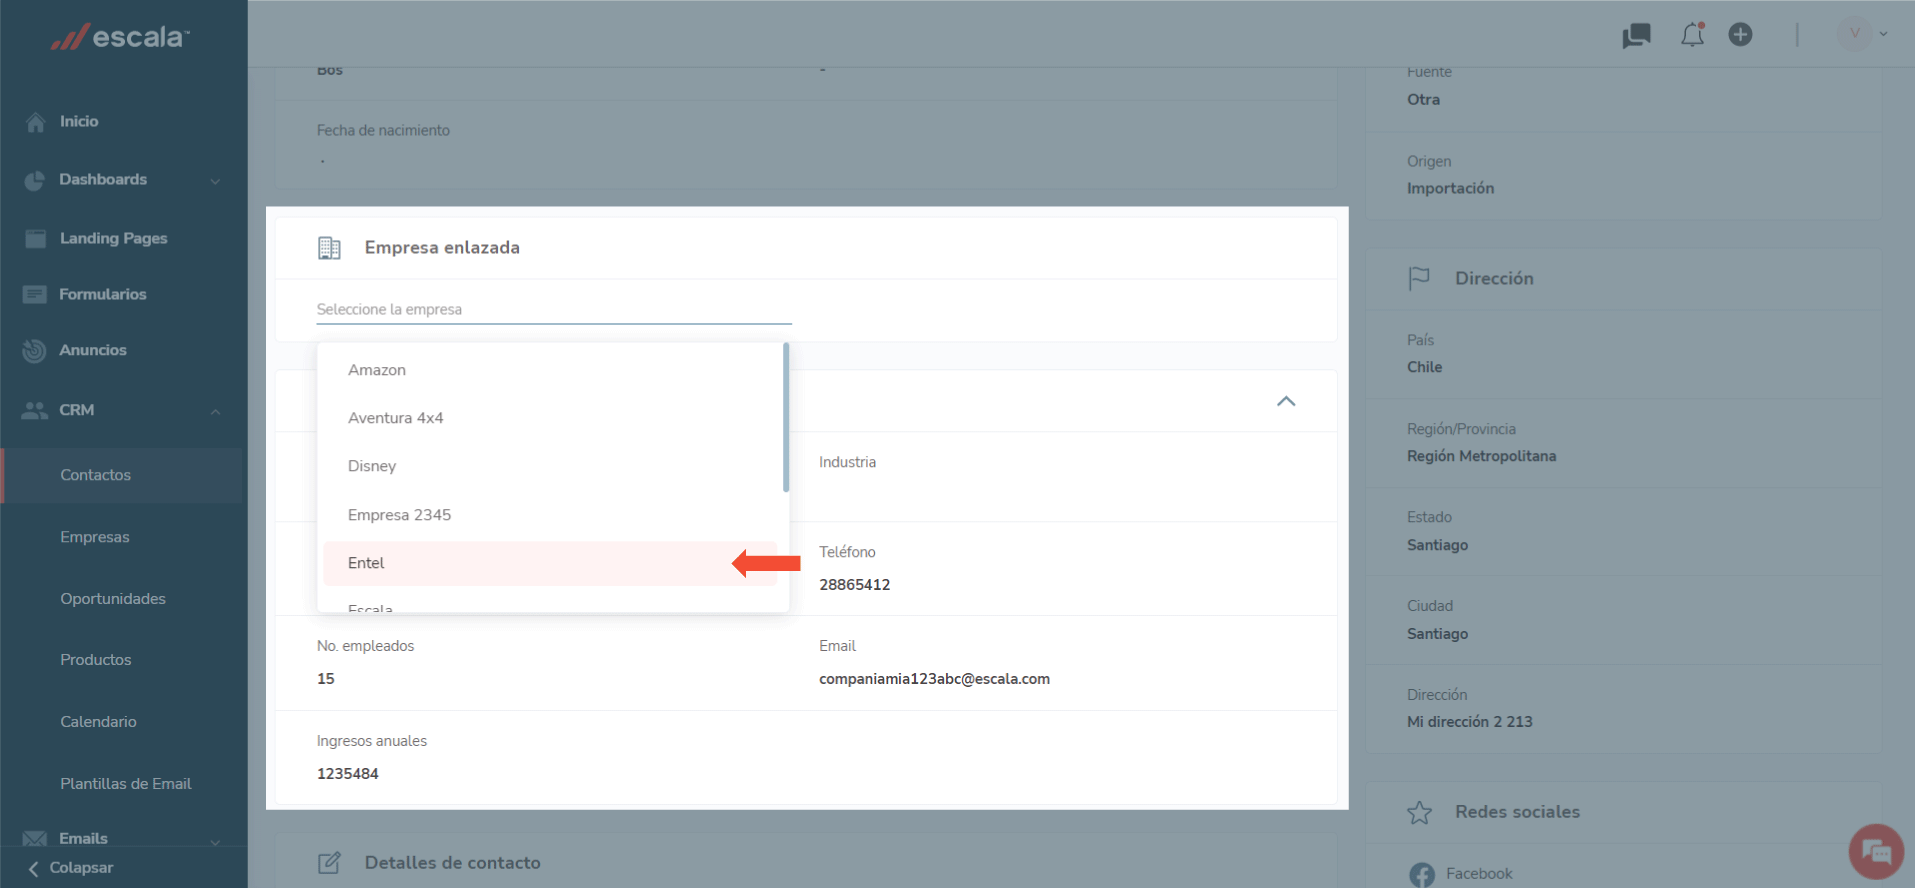Click the Fuente value Otra
Screen dimensions: 1915x888
[x=1423, y=99]
